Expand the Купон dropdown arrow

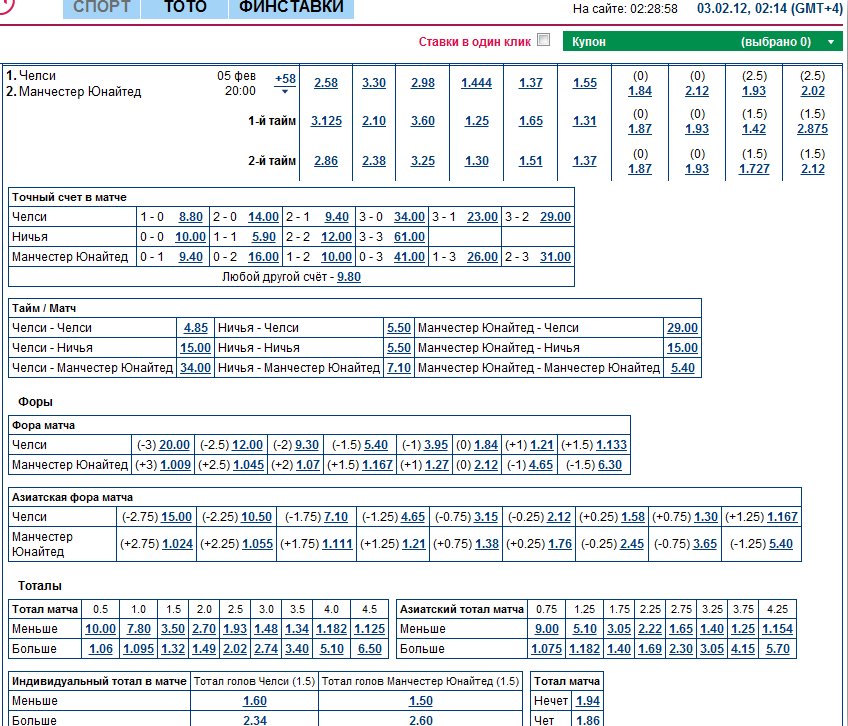[x=831, y=42]
